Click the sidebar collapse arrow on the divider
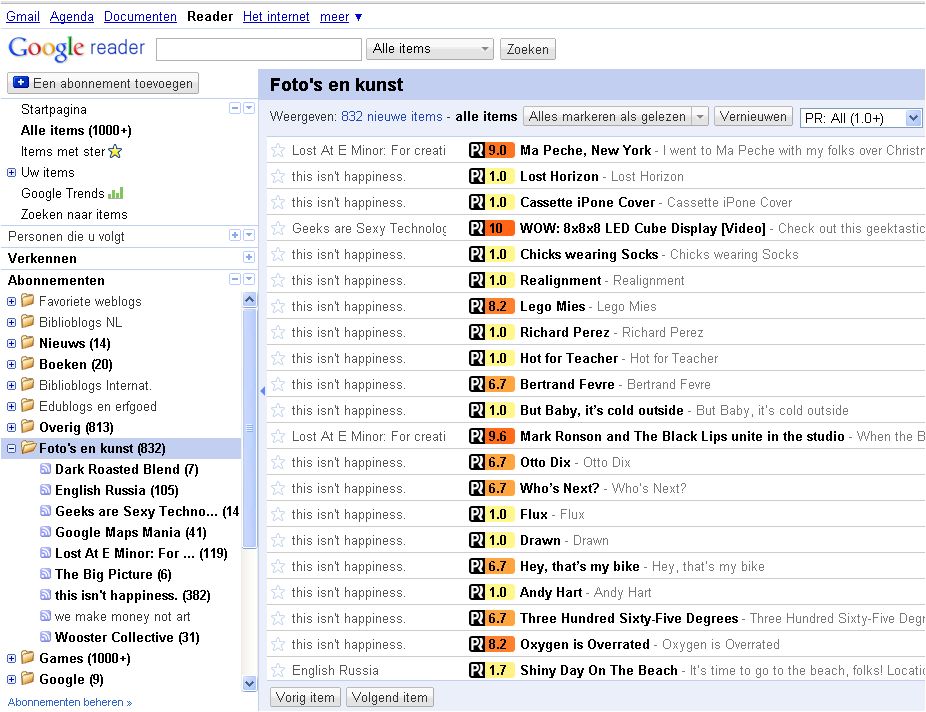 point(262,390)
